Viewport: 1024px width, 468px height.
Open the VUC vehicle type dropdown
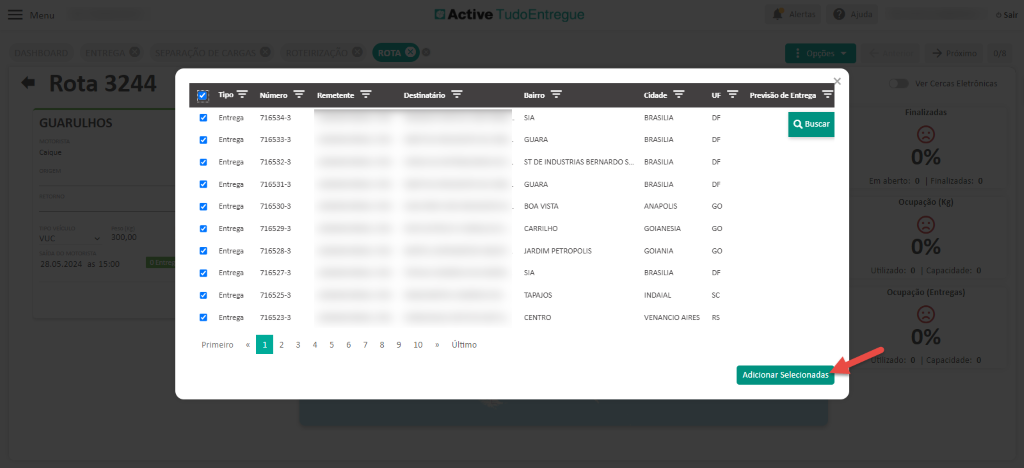click(70, 238)
